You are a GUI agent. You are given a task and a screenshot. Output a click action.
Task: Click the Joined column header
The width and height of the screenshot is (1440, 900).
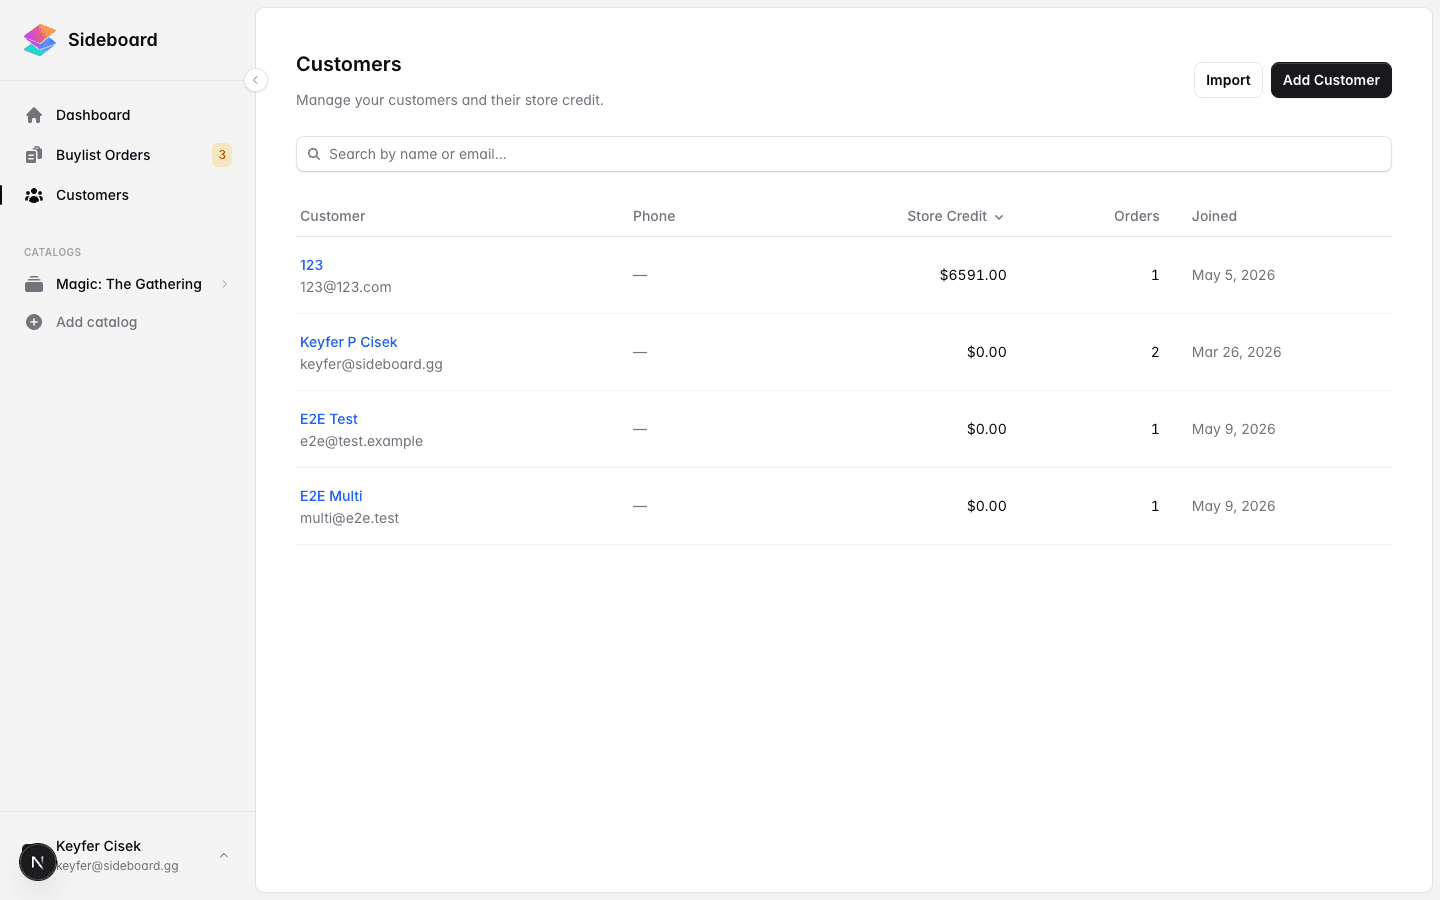[x=1214, y=216]
